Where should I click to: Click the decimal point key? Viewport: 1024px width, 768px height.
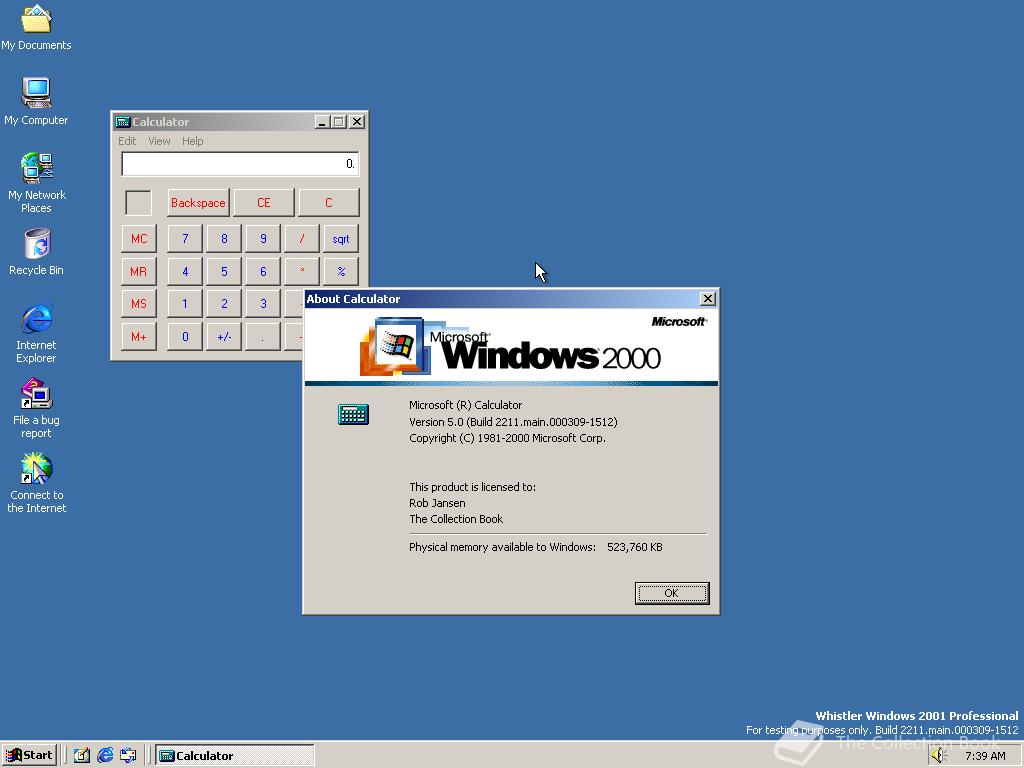pyautogui.click(x=263, y=336)
